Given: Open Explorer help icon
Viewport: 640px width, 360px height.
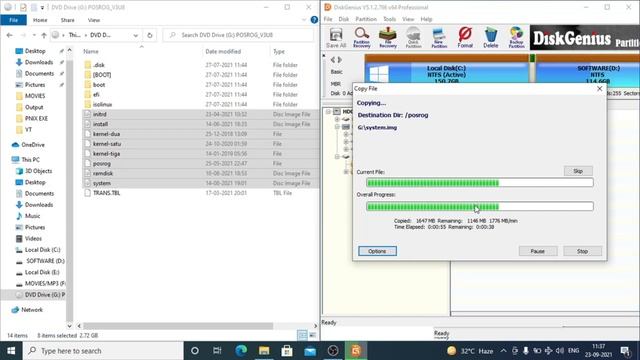Looking at the screenshot, I should 314,20.
